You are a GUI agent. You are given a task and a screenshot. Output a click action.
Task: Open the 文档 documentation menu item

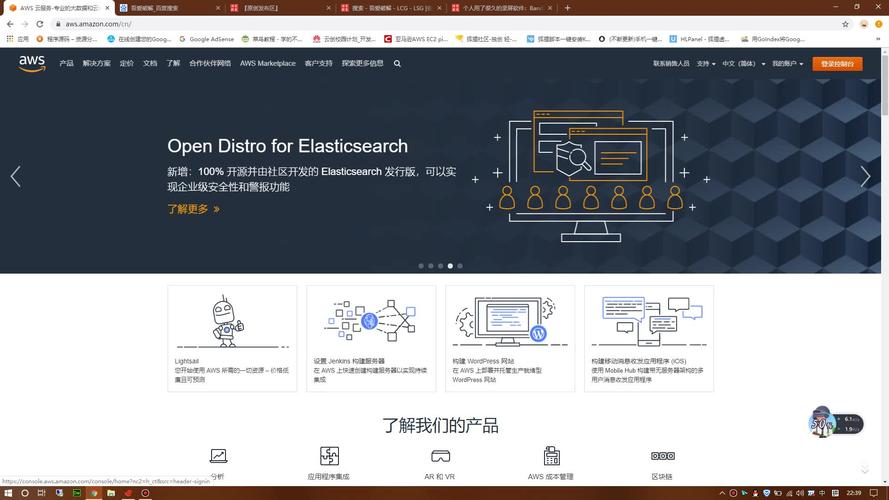click(x=150, y=63)
